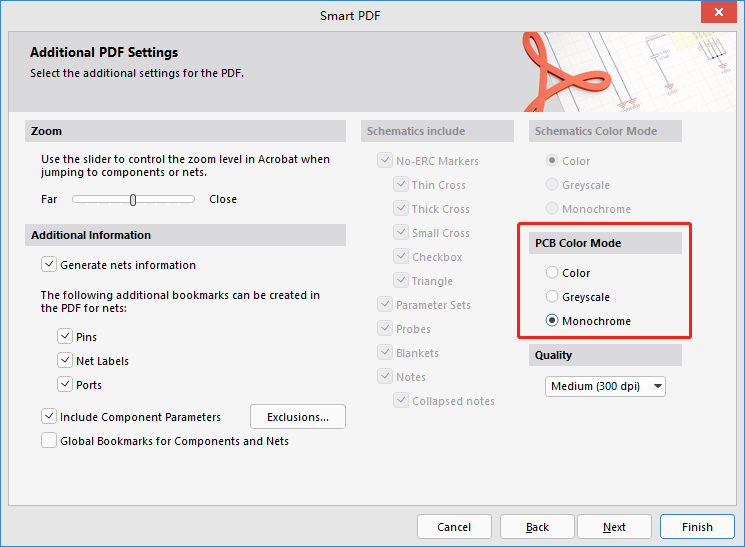Click Finish to generate the PDF

coord(697,527)
